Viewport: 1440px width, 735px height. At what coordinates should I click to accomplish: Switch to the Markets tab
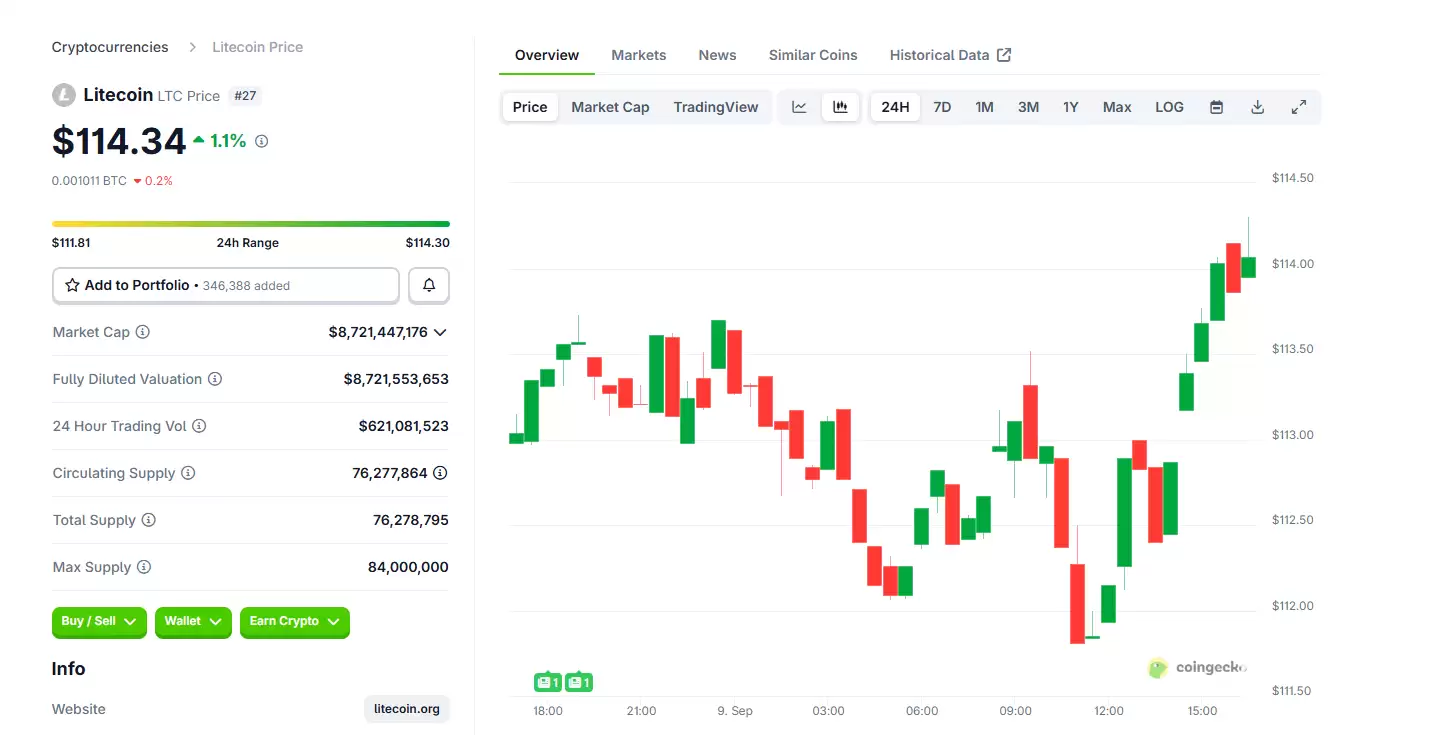pos(638,55)
